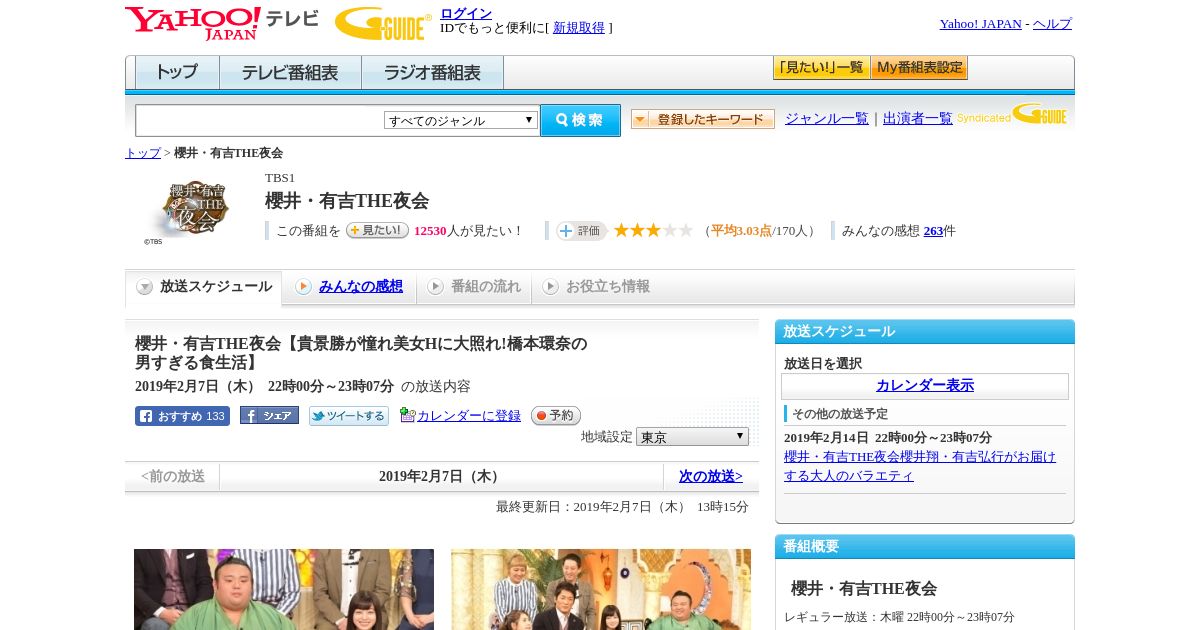Go to the トップ navigation tab

click(x=177, y=73)
